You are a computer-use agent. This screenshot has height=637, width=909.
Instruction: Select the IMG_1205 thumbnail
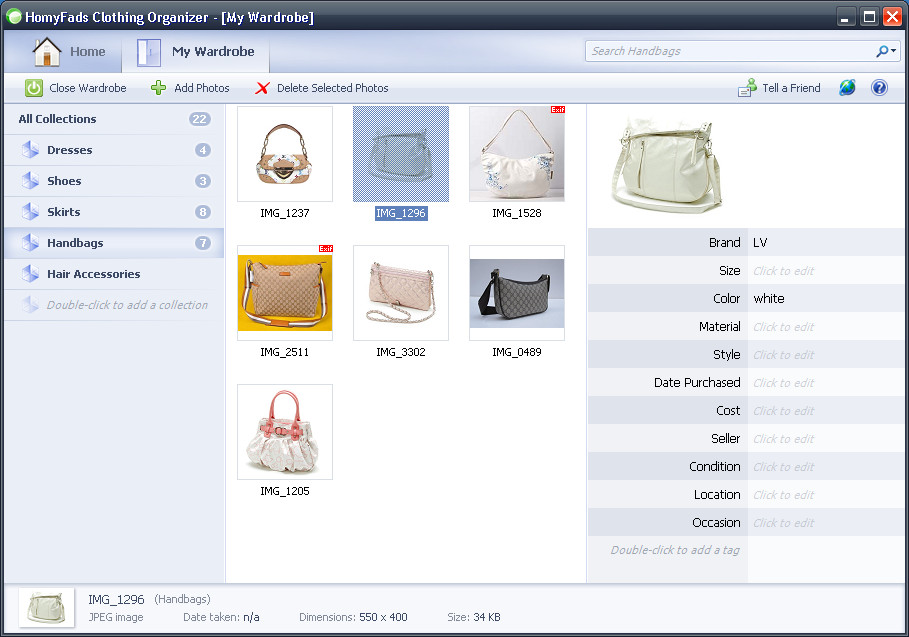[x=285, y=432]
